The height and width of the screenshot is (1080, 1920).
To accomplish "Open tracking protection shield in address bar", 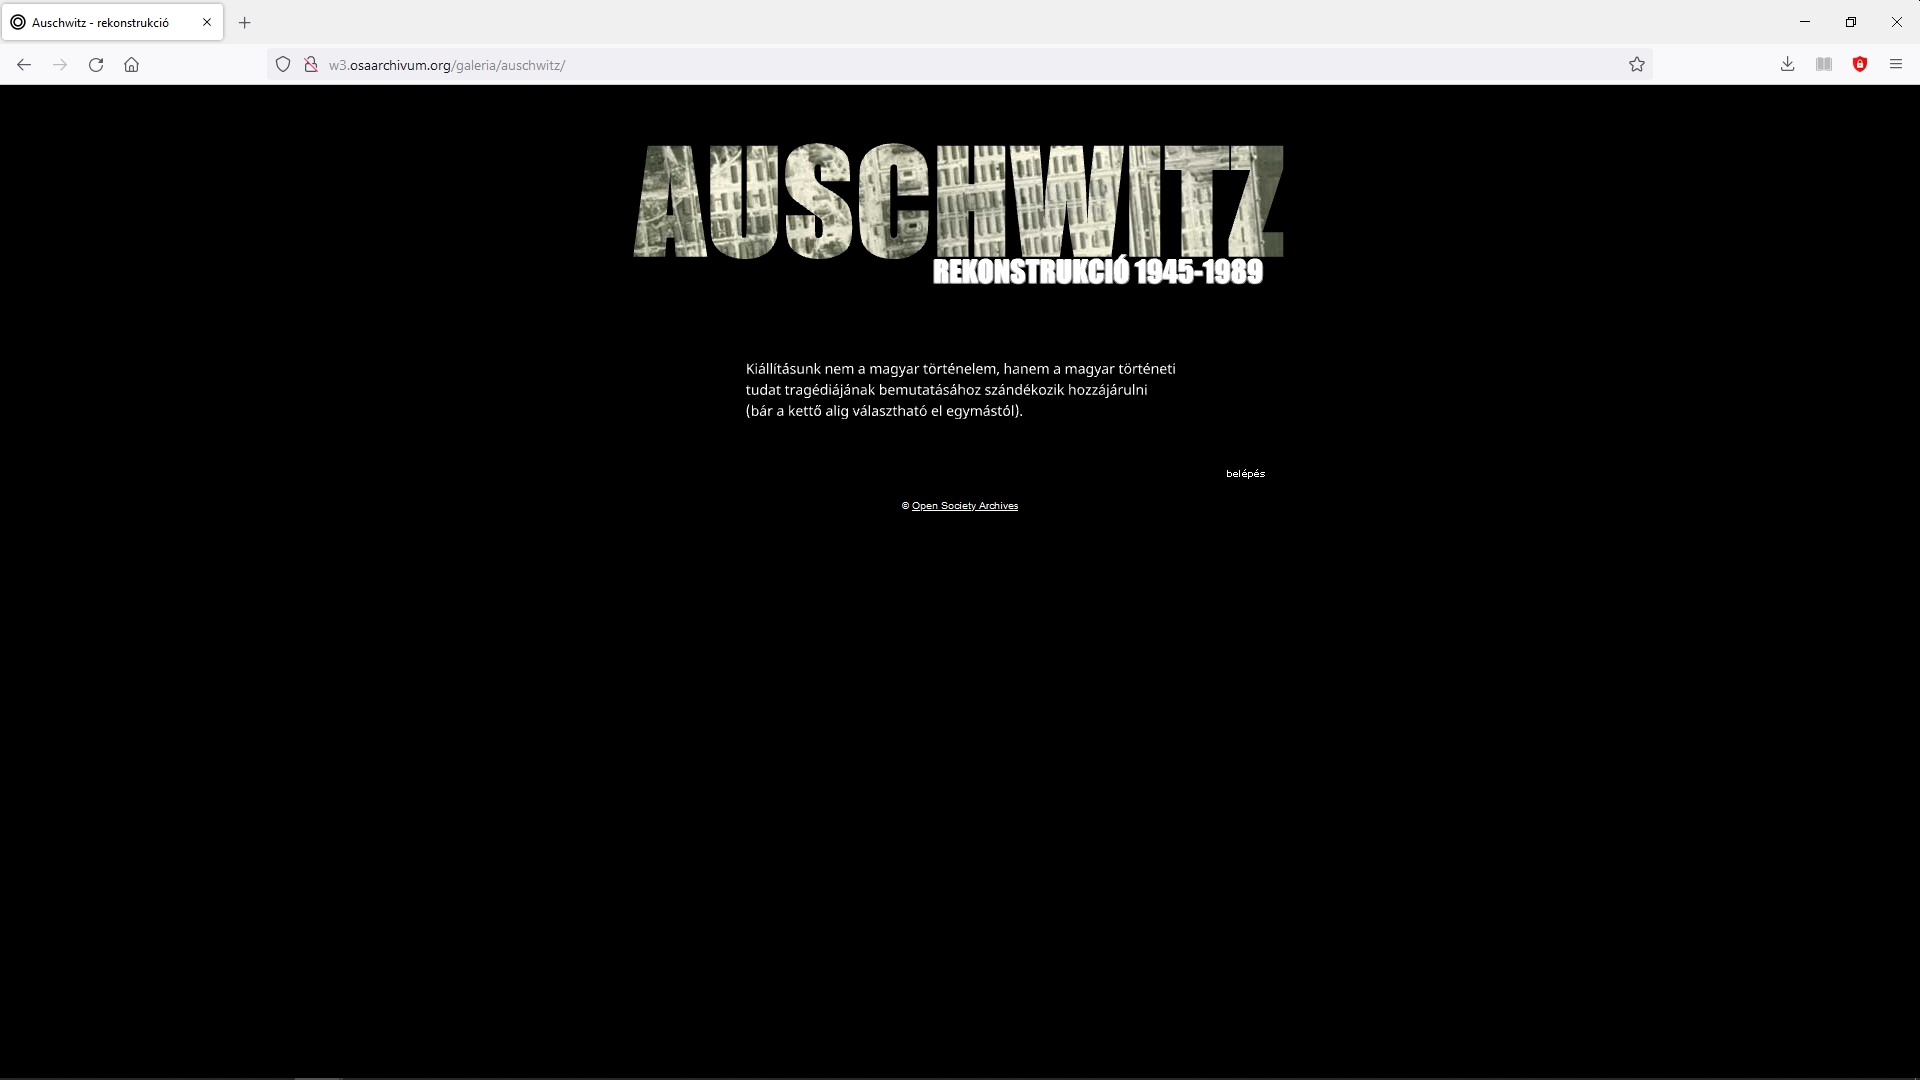I will [x=283, y=65].
